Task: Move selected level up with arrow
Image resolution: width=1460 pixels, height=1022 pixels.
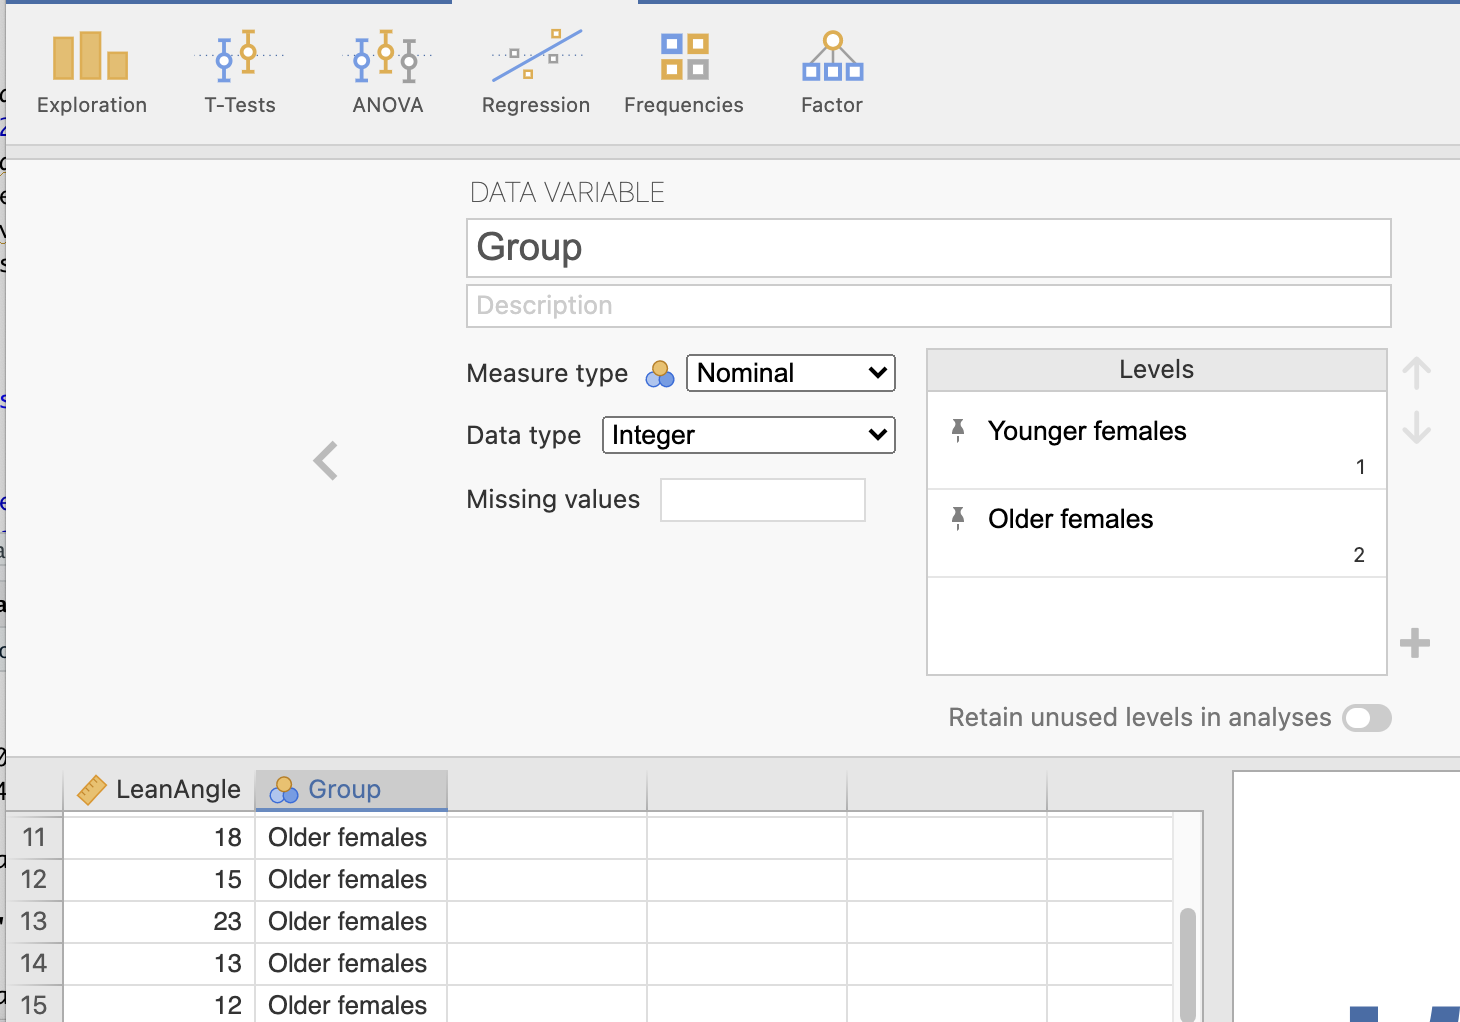Action: click(x=1416, y=374)
